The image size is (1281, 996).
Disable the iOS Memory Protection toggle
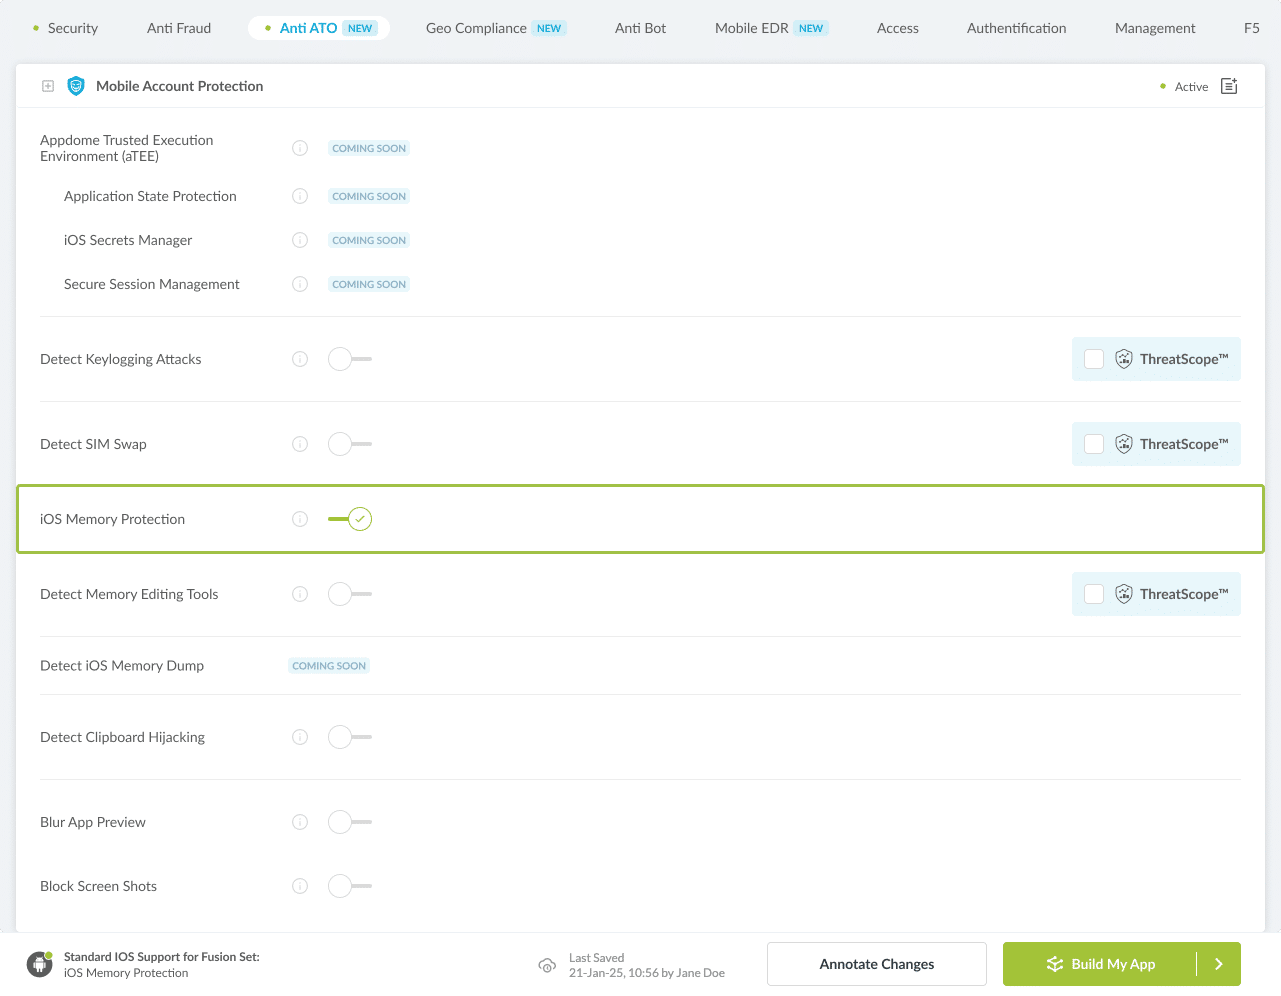pyautogui.click(x=350, y=519)
